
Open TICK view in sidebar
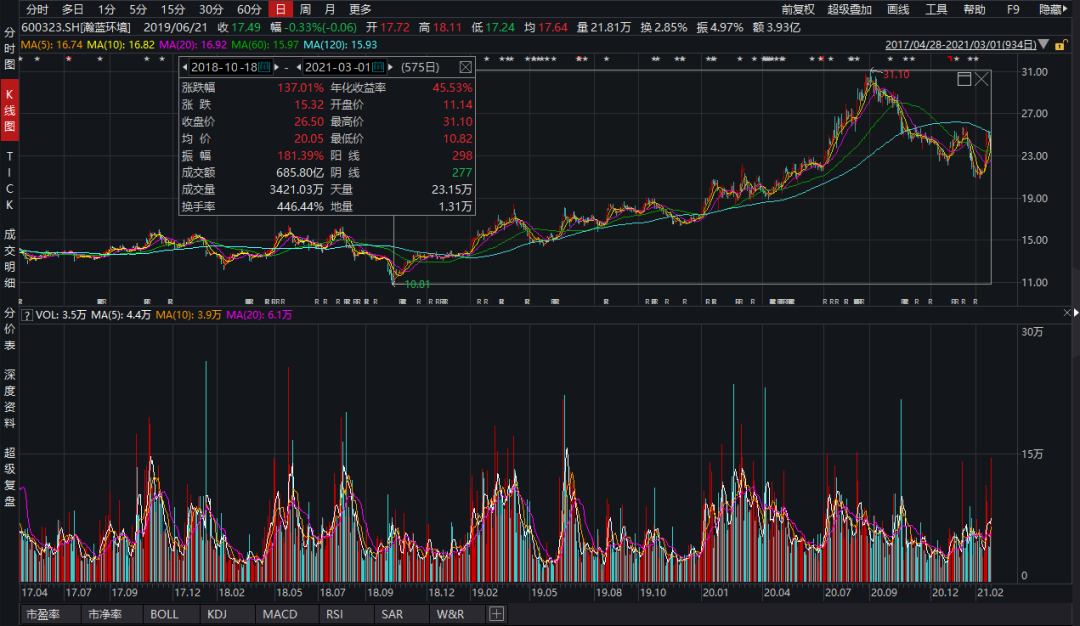click(x=10, y=180)
